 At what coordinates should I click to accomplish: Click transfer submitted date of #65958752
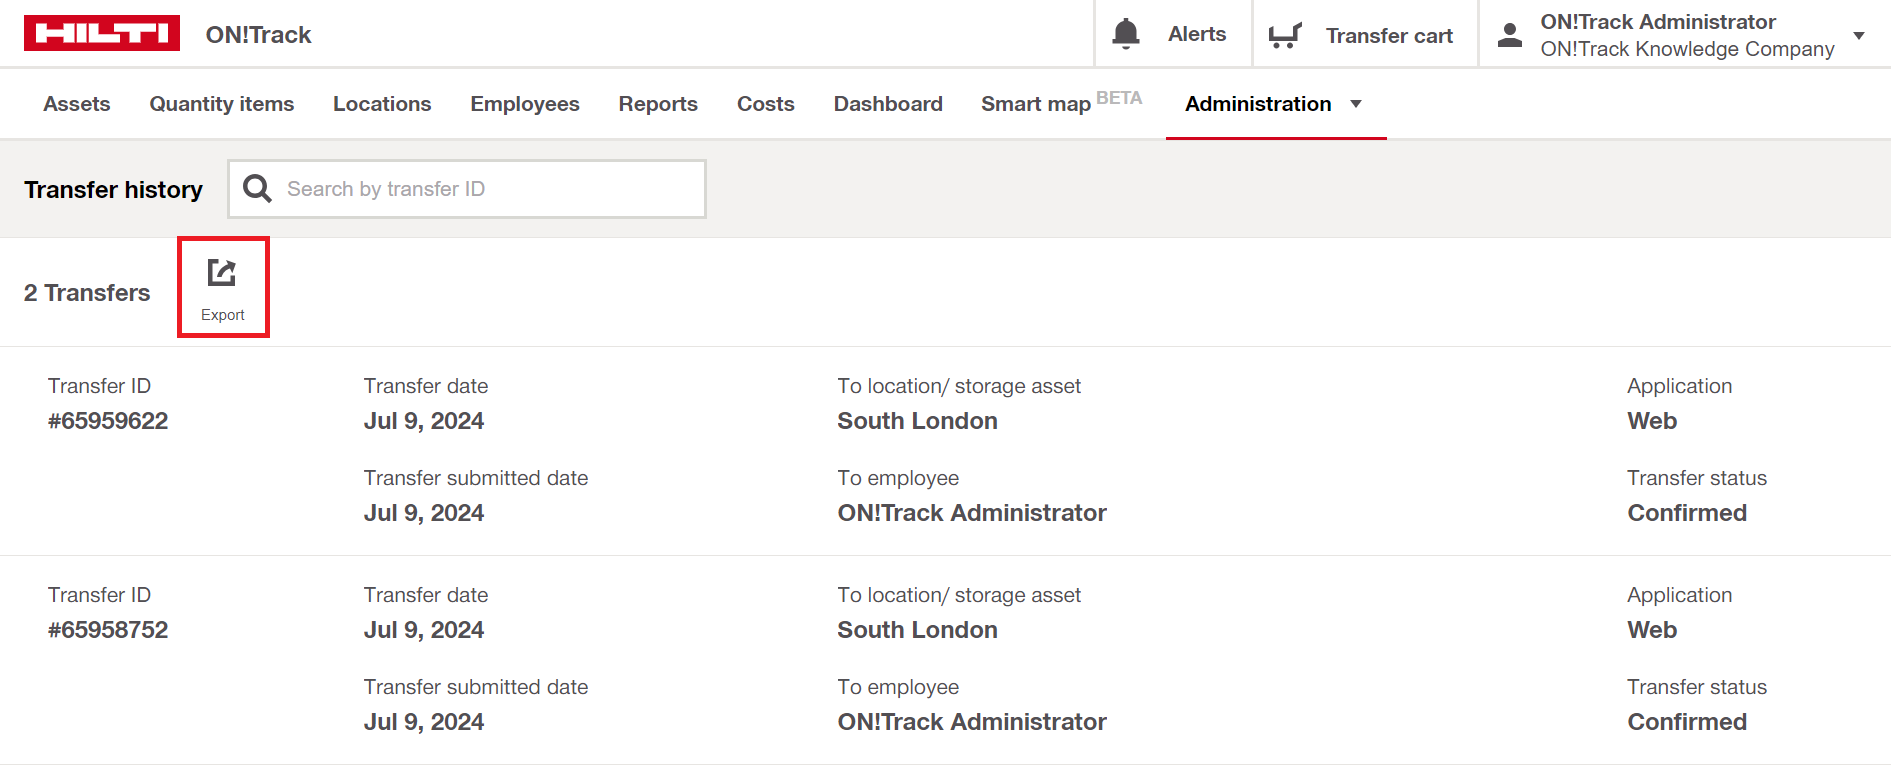tap(424, 722)
